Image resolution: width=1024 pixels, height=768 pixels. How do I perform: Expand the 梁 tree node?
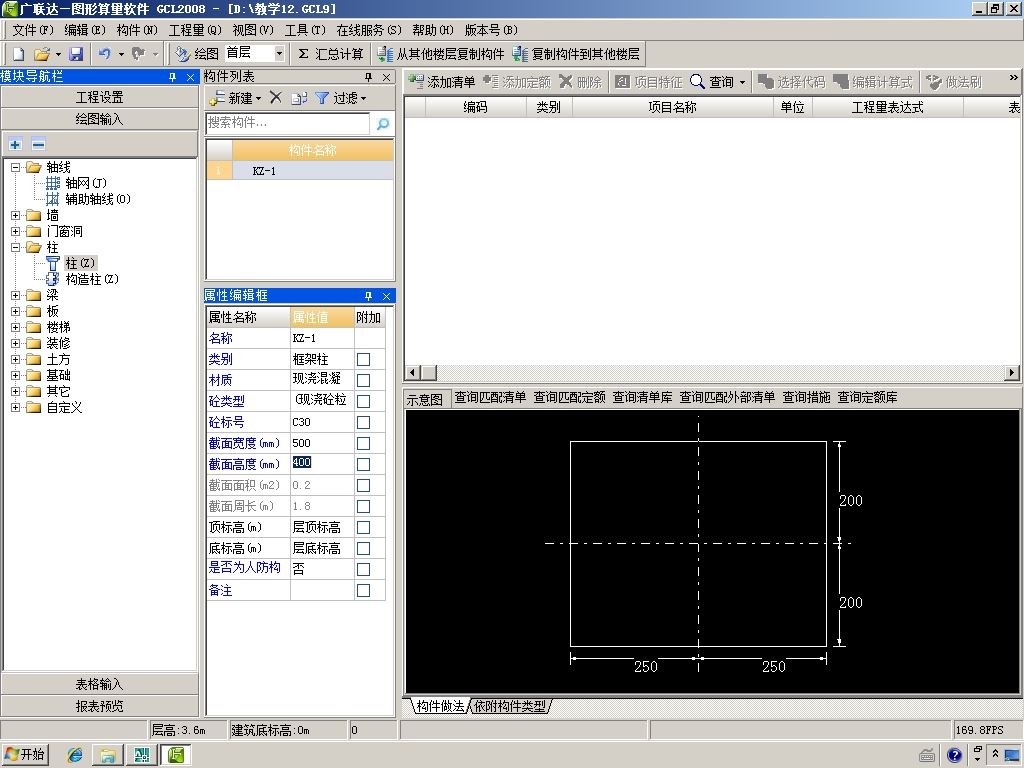pyautogui.click(x=16, y=295)
